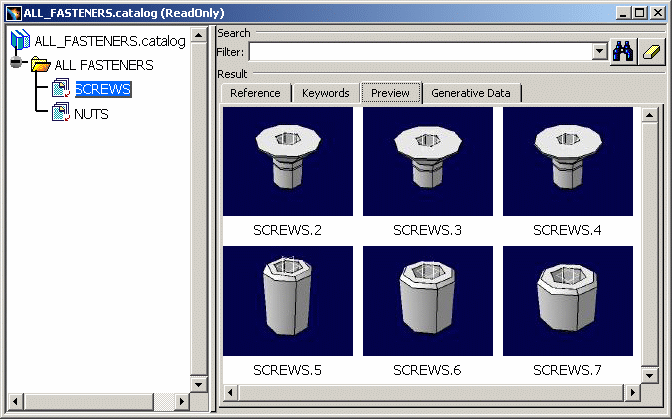Click the eraser clear-filter icon
The image size is (672, 420).
tap(651, 52)
